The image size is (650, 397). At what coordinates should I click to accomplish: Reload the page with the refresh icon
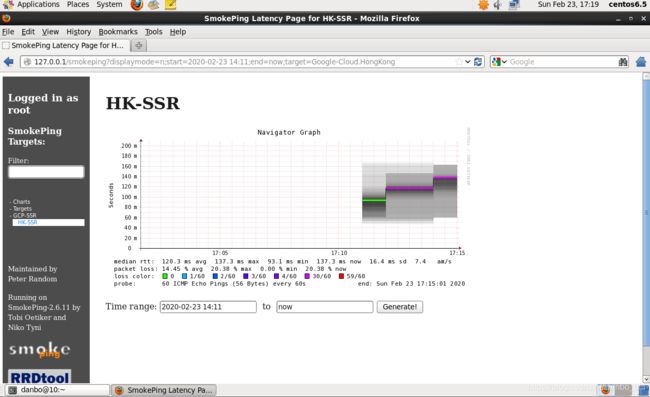478,62
